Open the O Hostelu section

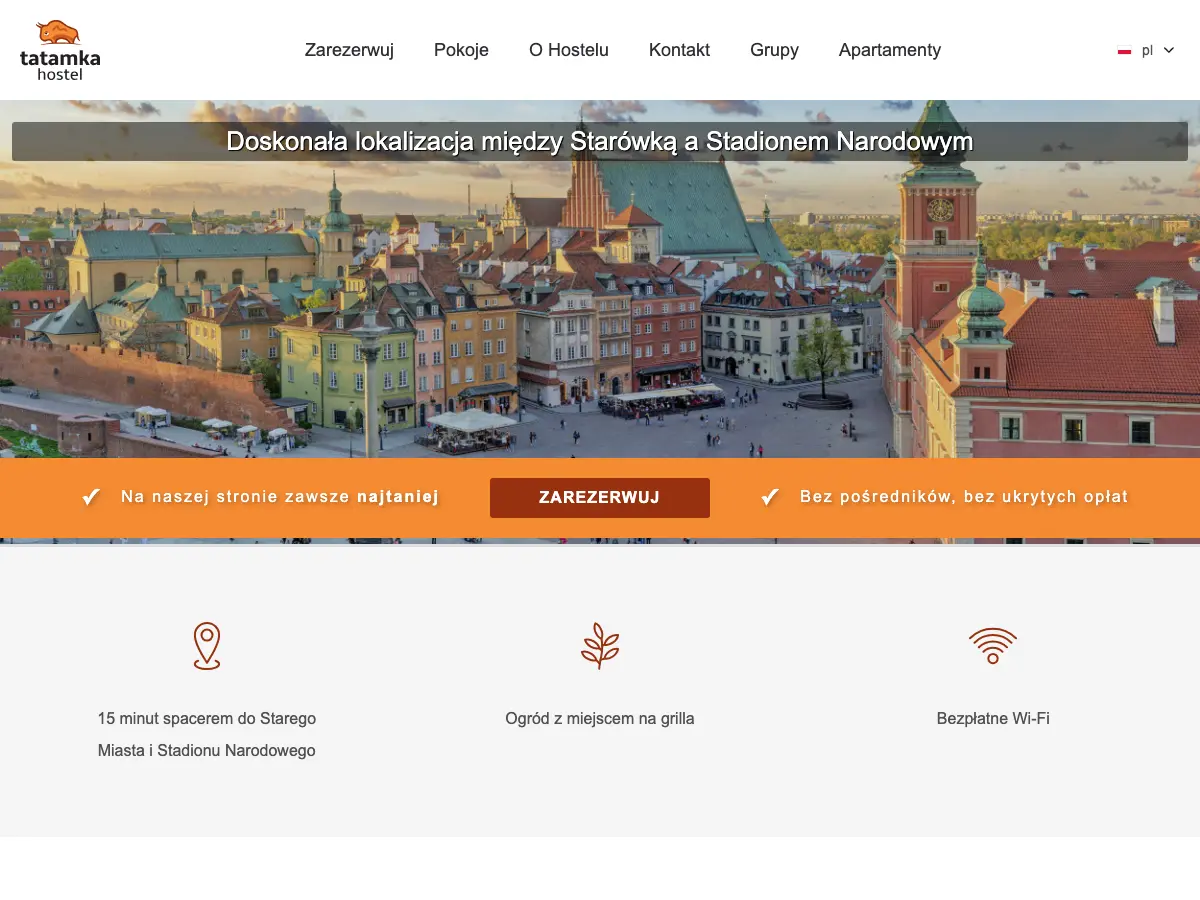coord(568,50)
